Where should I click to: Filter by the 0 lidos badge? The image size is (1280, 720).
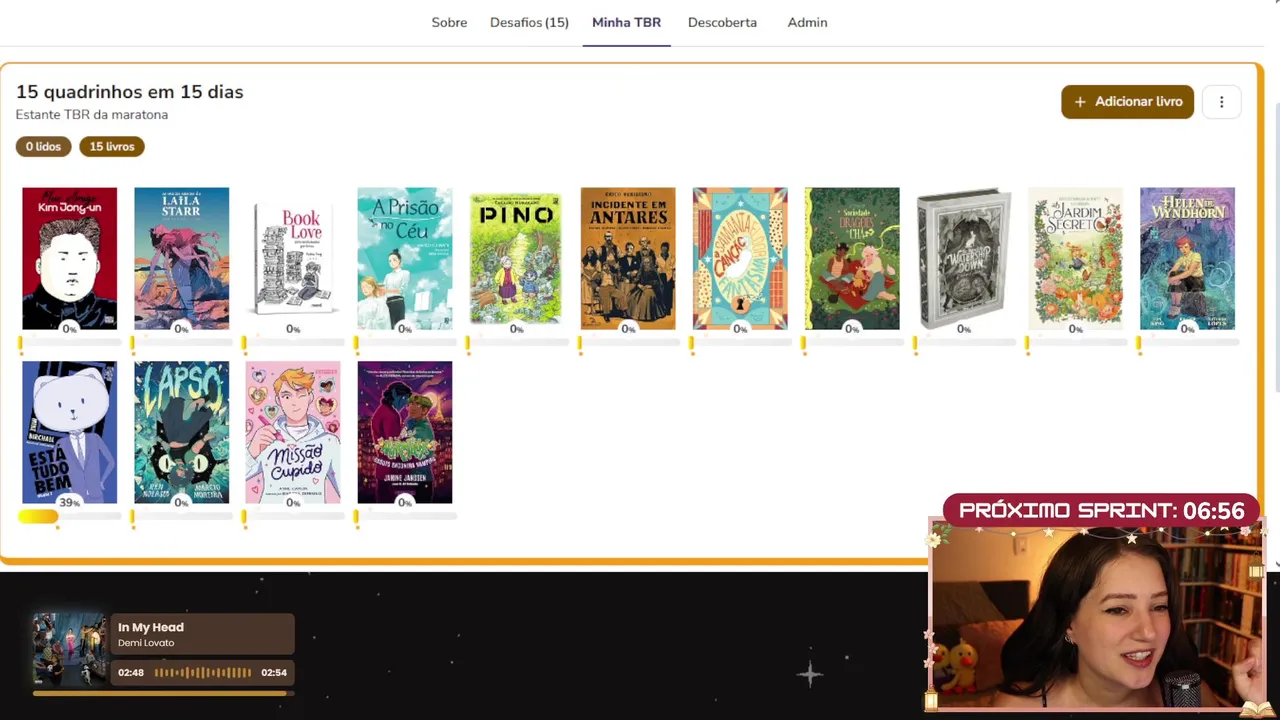(x=43, y=146)
